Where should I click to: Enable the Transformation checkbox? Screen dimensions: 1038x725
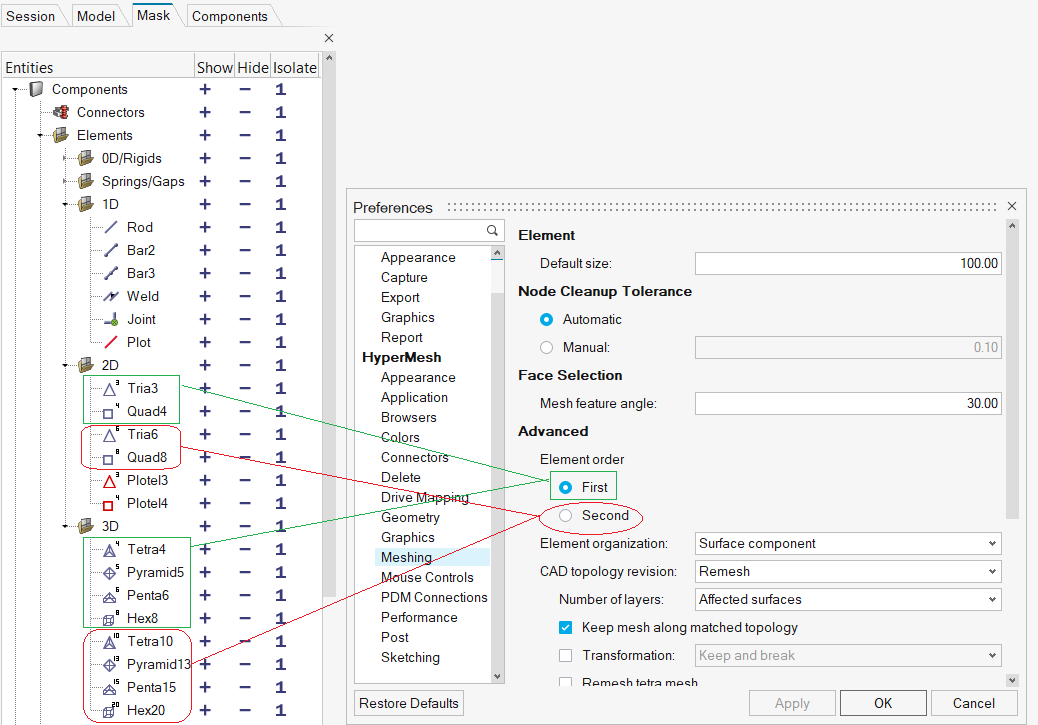(x=566, y=656)
